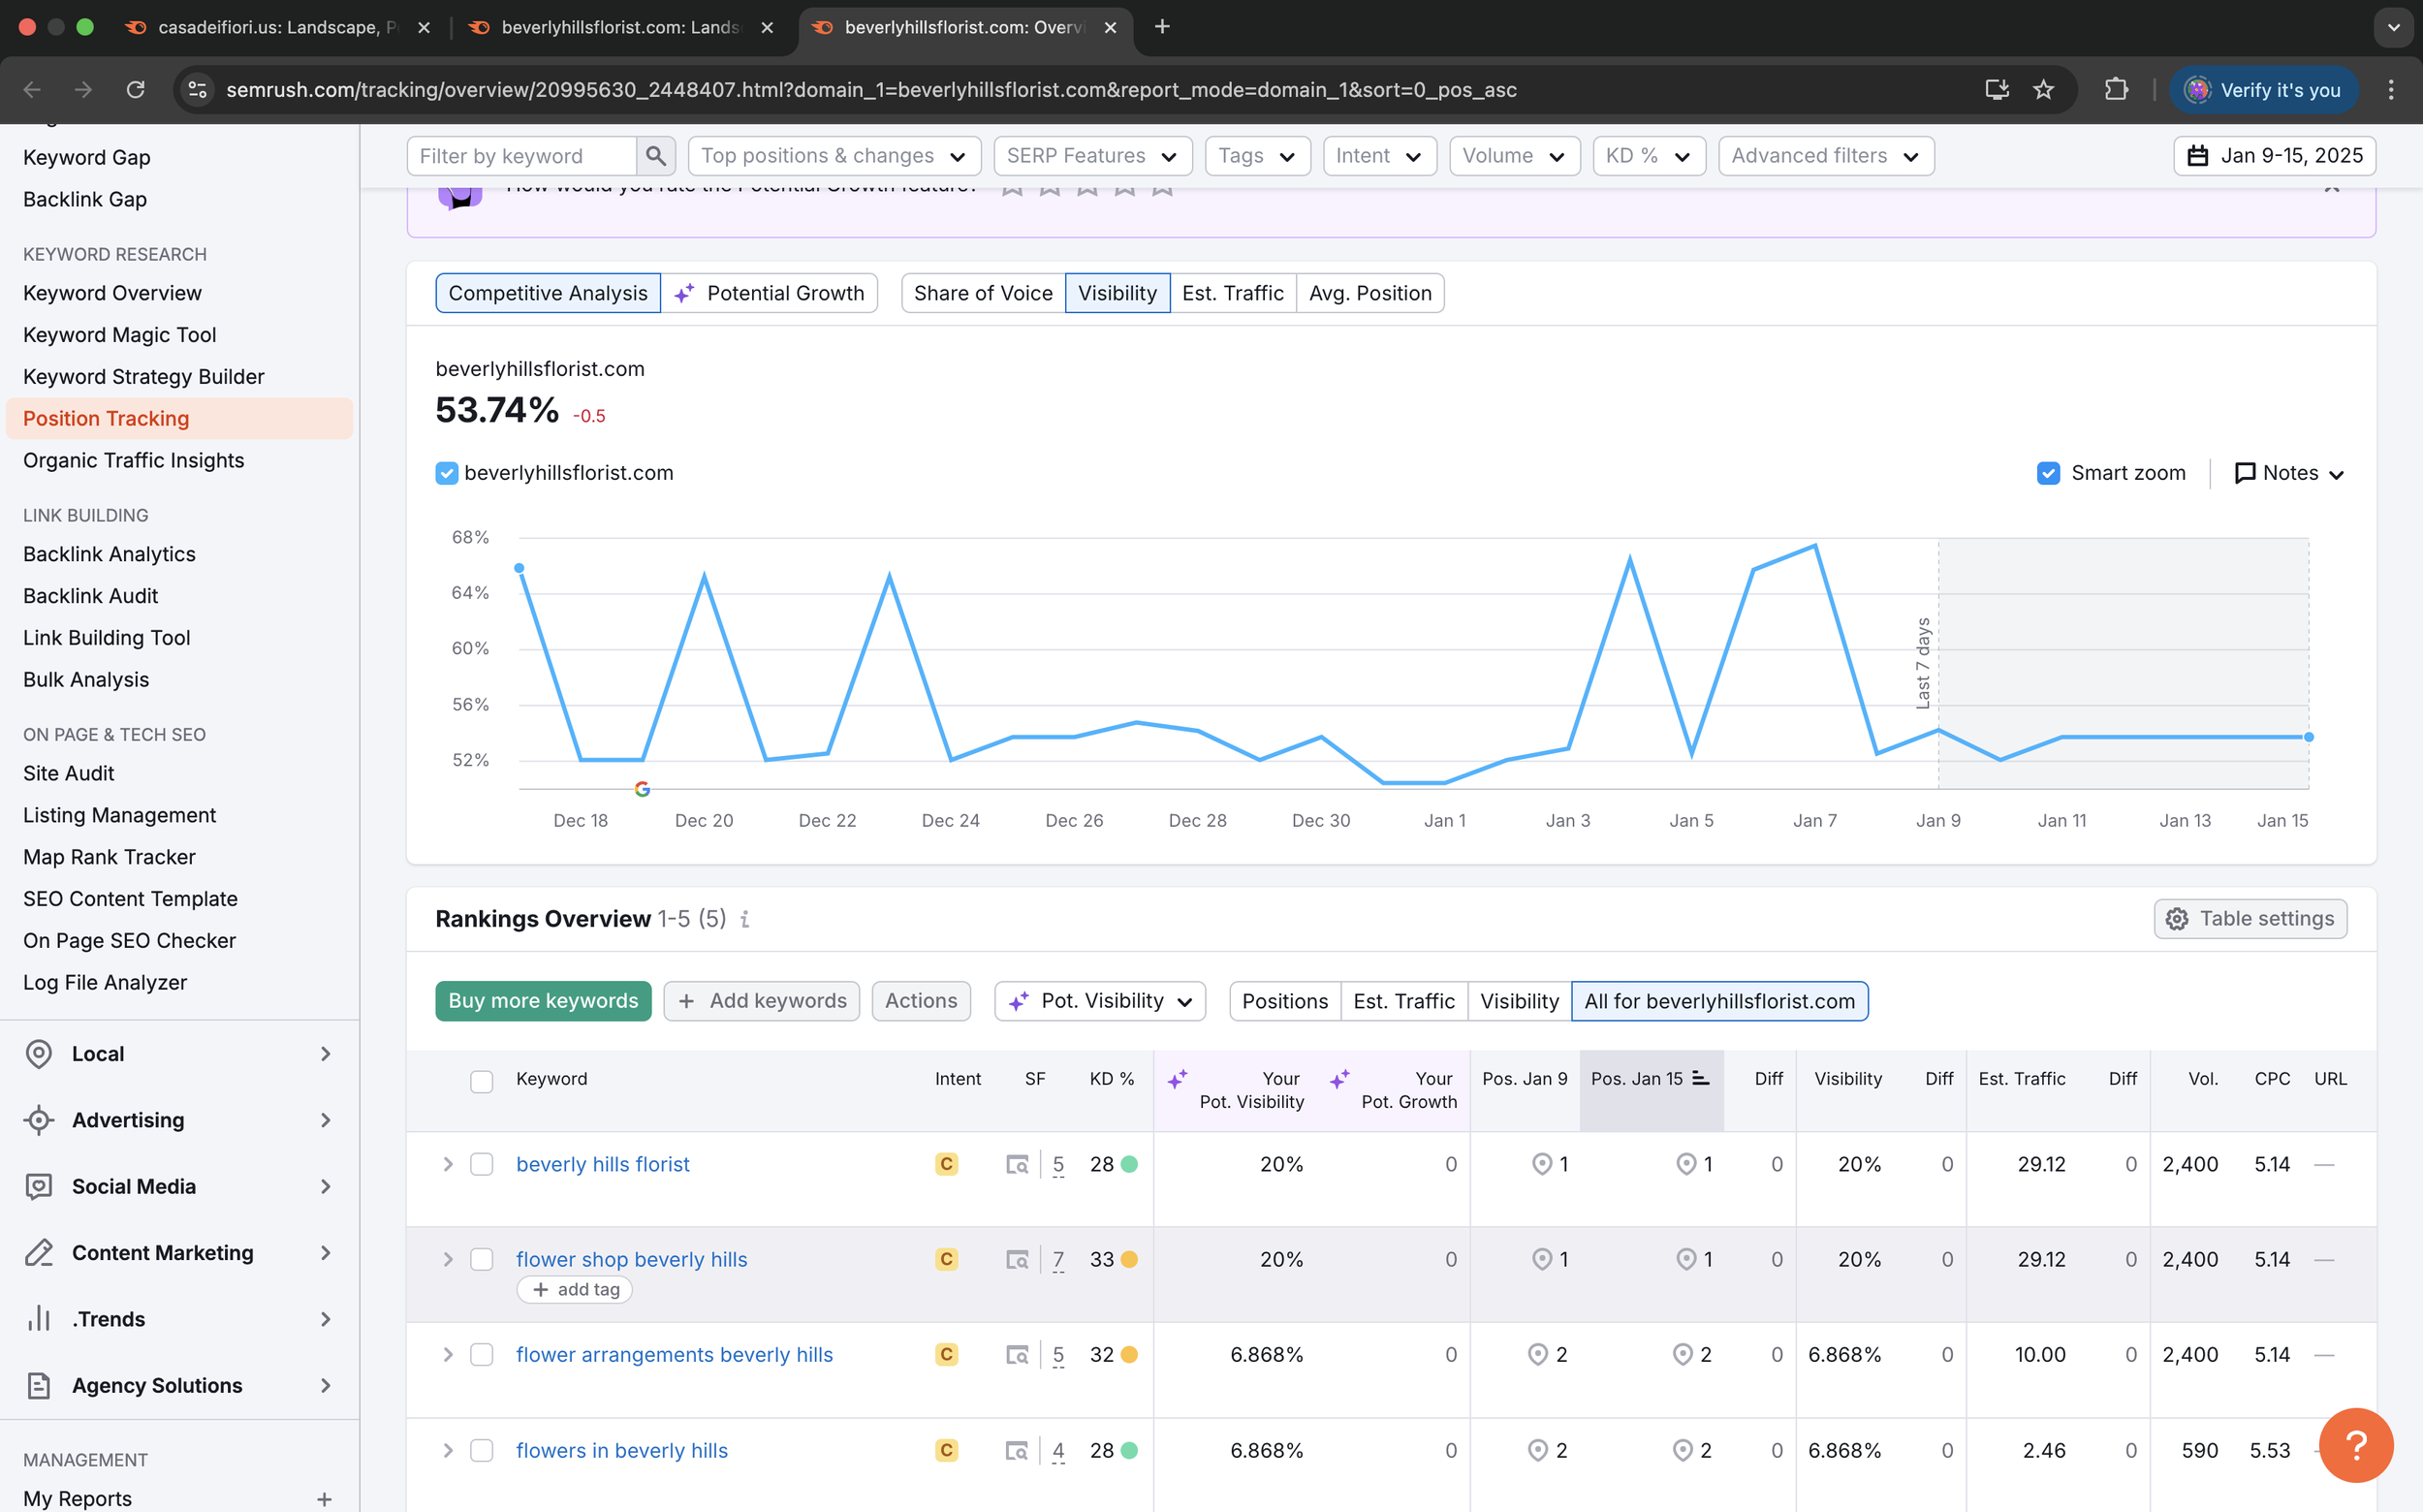Toggle the Smart zoom checkbox
Screen dimensions: 2423x1512
point(2047,473)
